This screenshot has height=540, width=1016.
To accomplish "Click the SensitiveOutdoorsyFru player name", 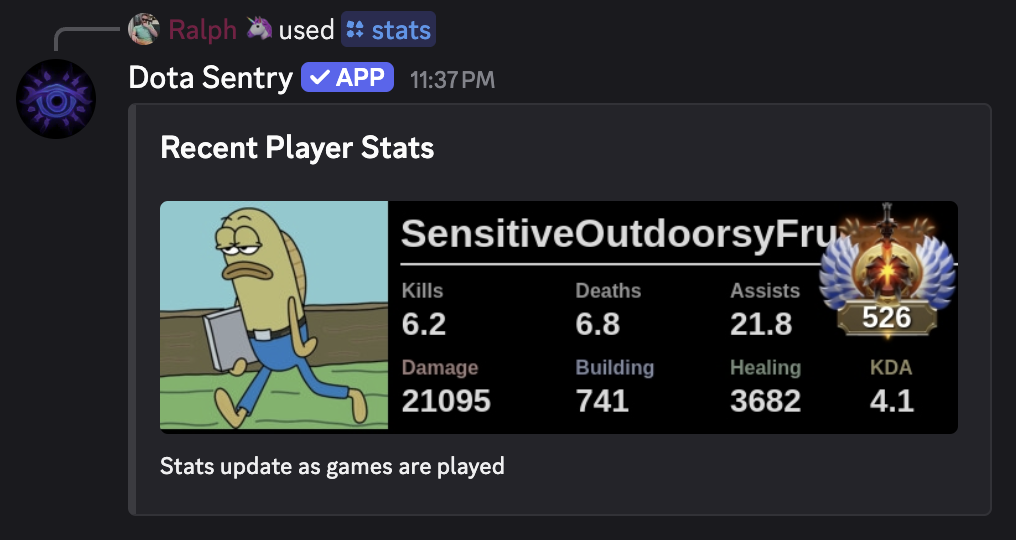I will click(617, 234).
